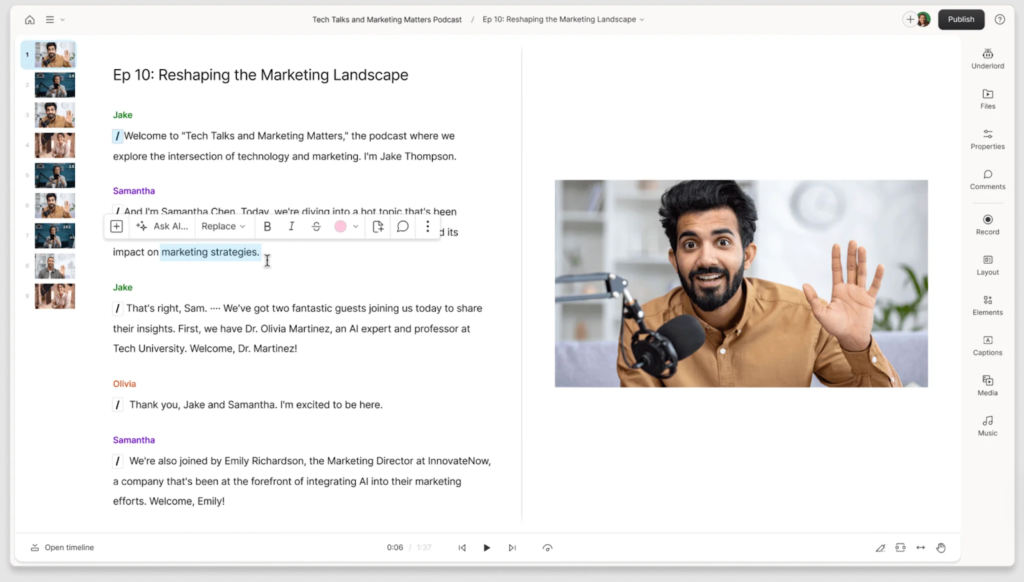Select scene 4 thumbnail

55,145
